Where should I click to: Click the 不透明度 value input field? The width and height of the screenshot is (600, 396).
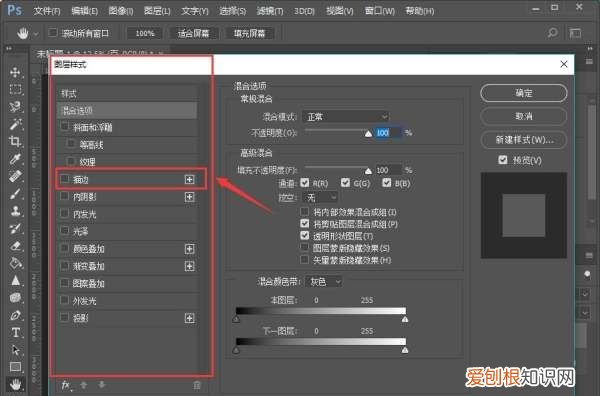click(388, 133)
